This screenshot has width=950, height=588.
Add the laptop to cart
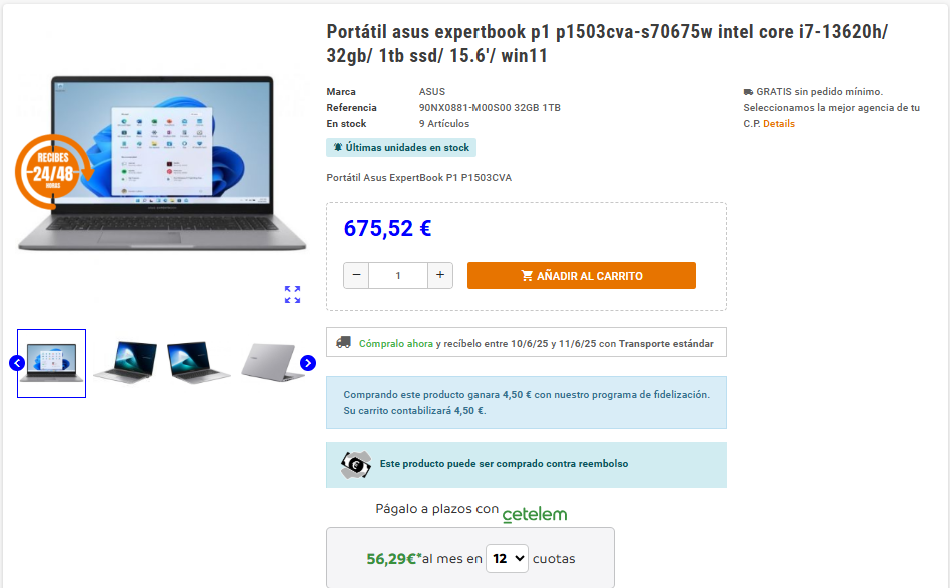click(x=581, y=276)
